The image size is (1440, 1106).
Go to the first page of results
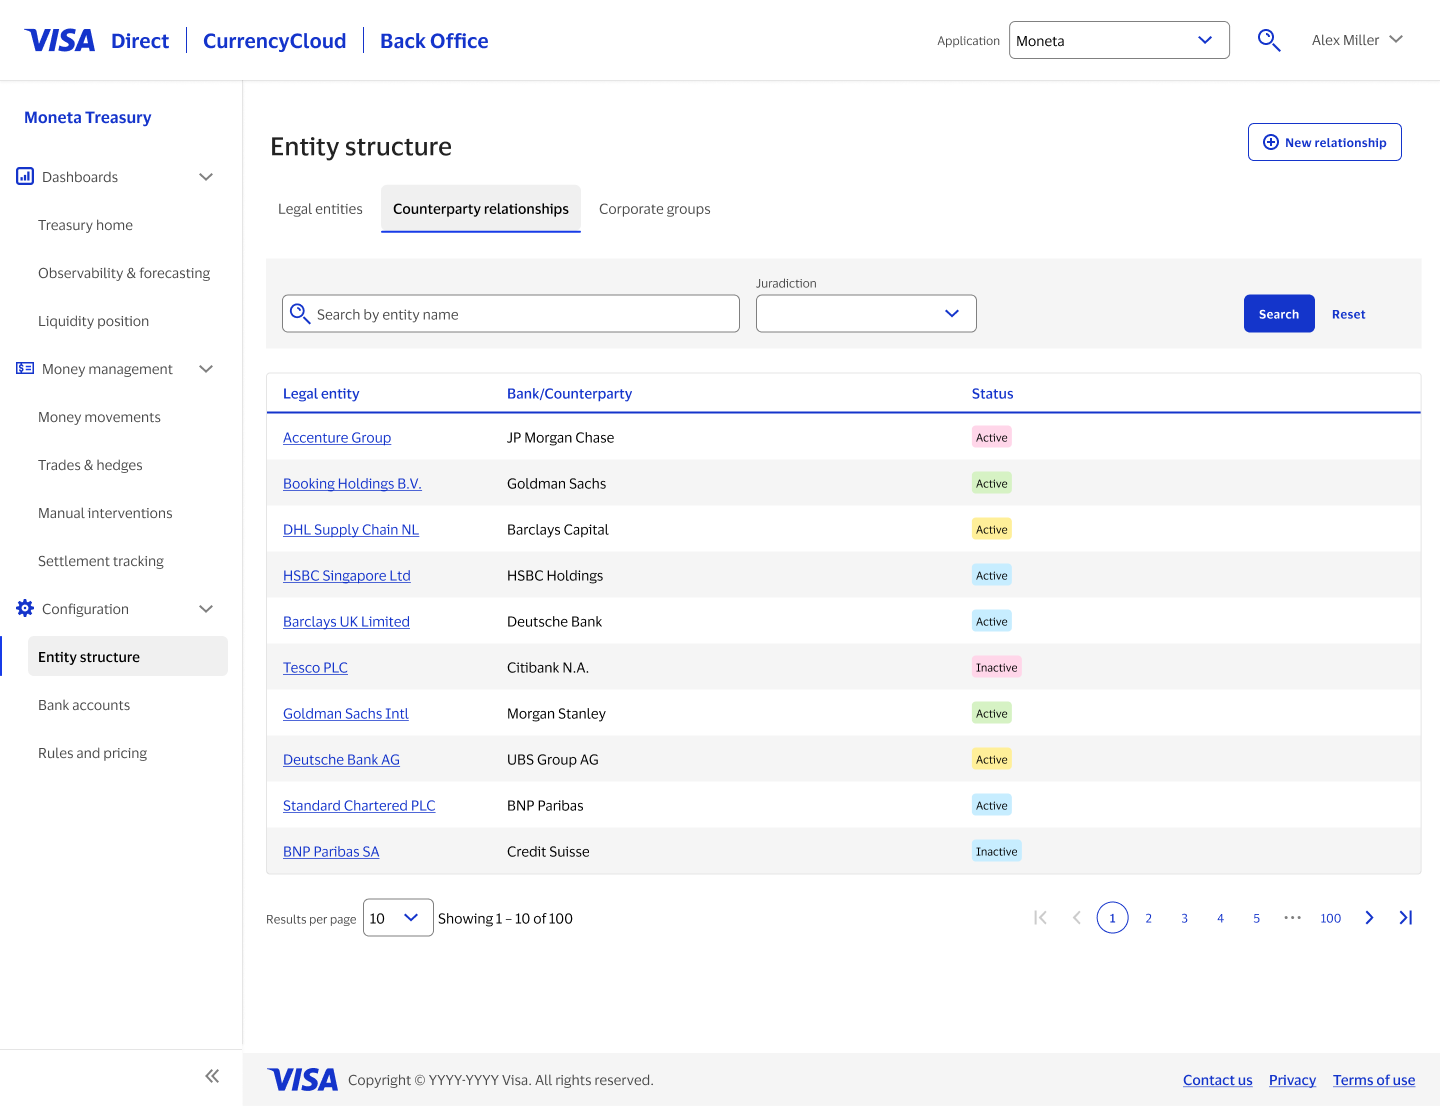tap(1040, 917)
